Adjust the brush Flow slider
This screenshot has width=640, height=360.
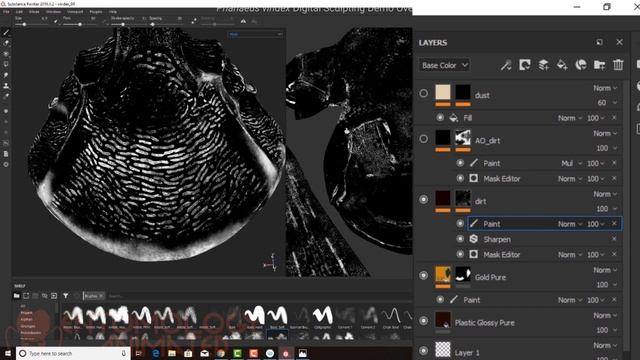tap(80, 24)
